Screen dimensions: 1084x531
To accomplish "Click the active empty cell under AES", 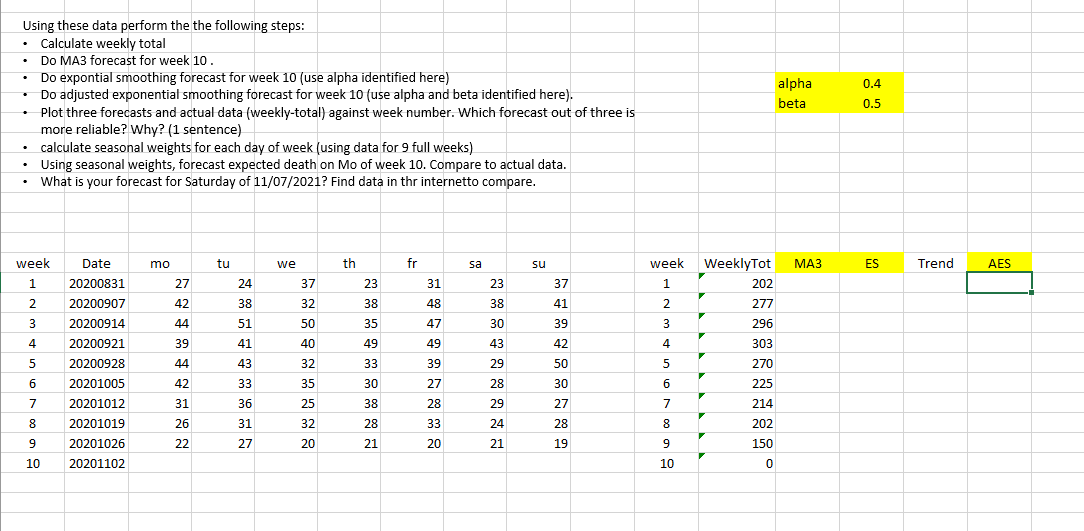I will pos(999,283).
